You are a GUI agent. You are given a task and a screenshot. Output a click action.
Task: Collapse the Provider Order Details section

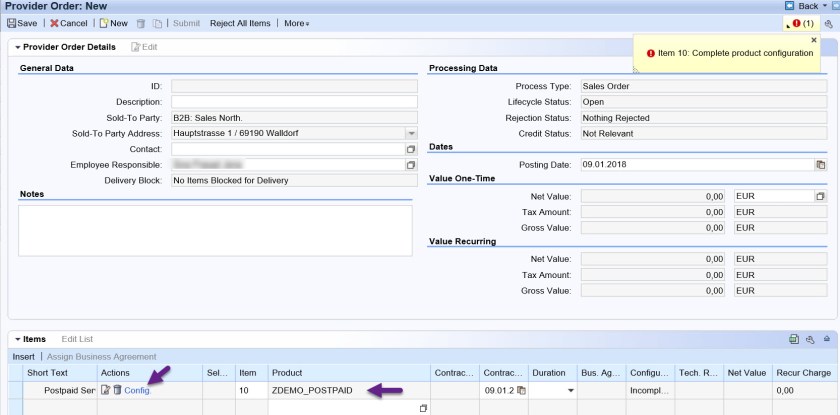pyautogui.click(x=17, y=47)
